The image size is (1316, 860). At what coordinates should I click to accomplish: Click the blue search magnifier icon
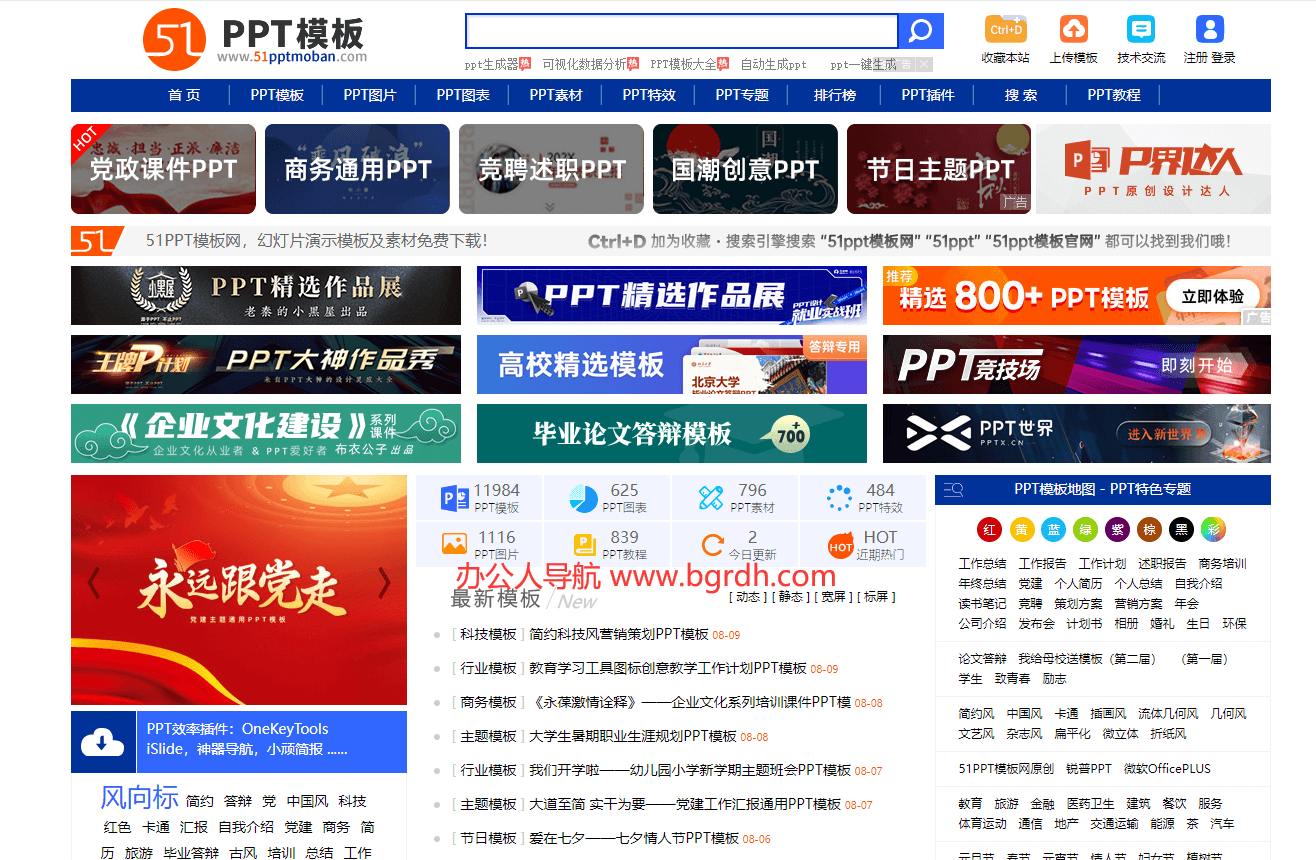[921, 30]
